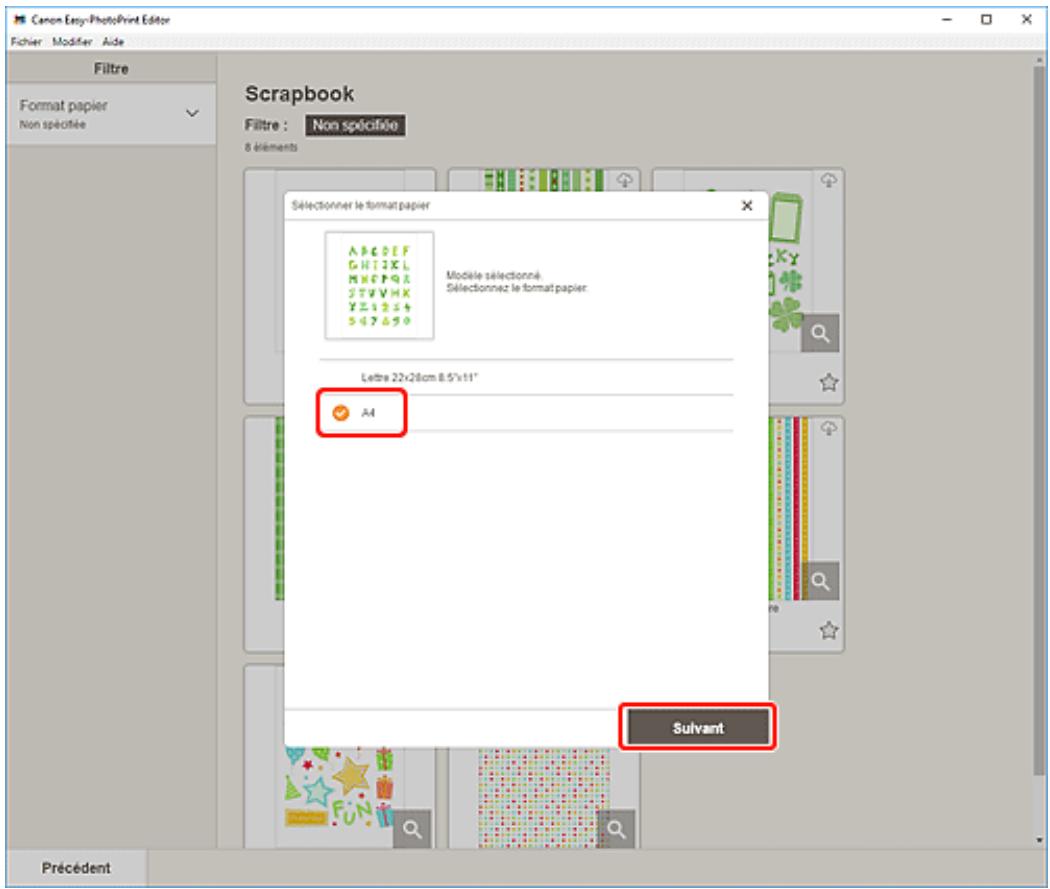The image size is (1050, 889).
Task: Minimize the application window
Action: 946,19
